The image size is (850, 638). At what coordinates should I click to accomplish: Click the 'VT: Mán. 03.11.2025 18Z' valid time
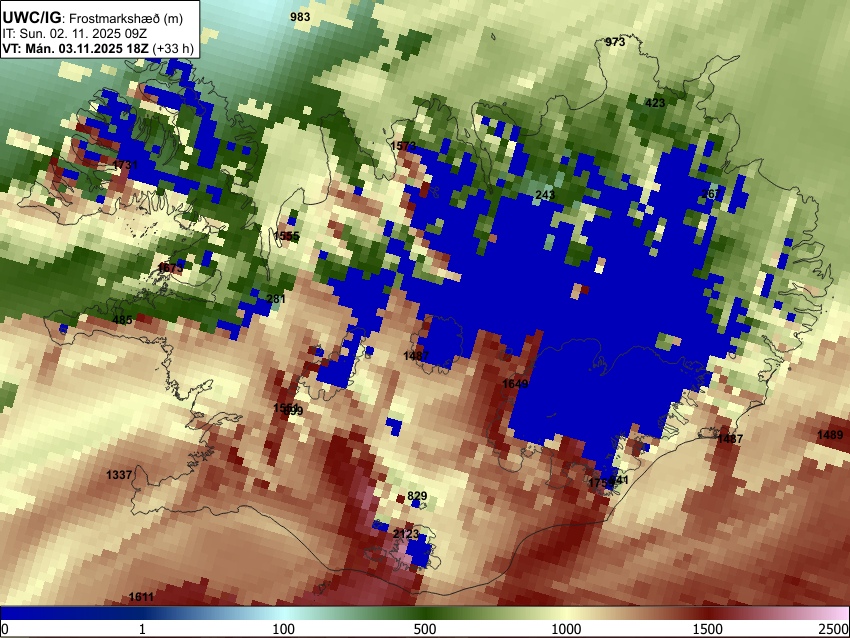click(x=75, y=48)
